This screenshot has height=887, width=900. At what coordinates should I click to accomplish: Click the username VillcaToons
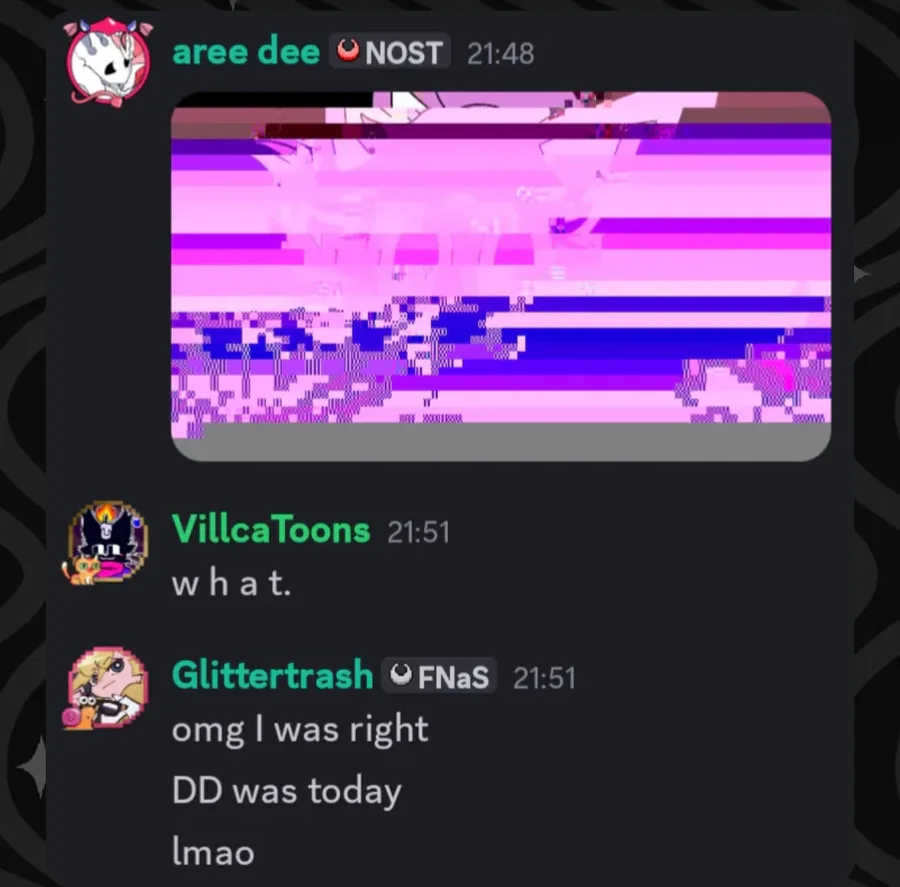271,529
